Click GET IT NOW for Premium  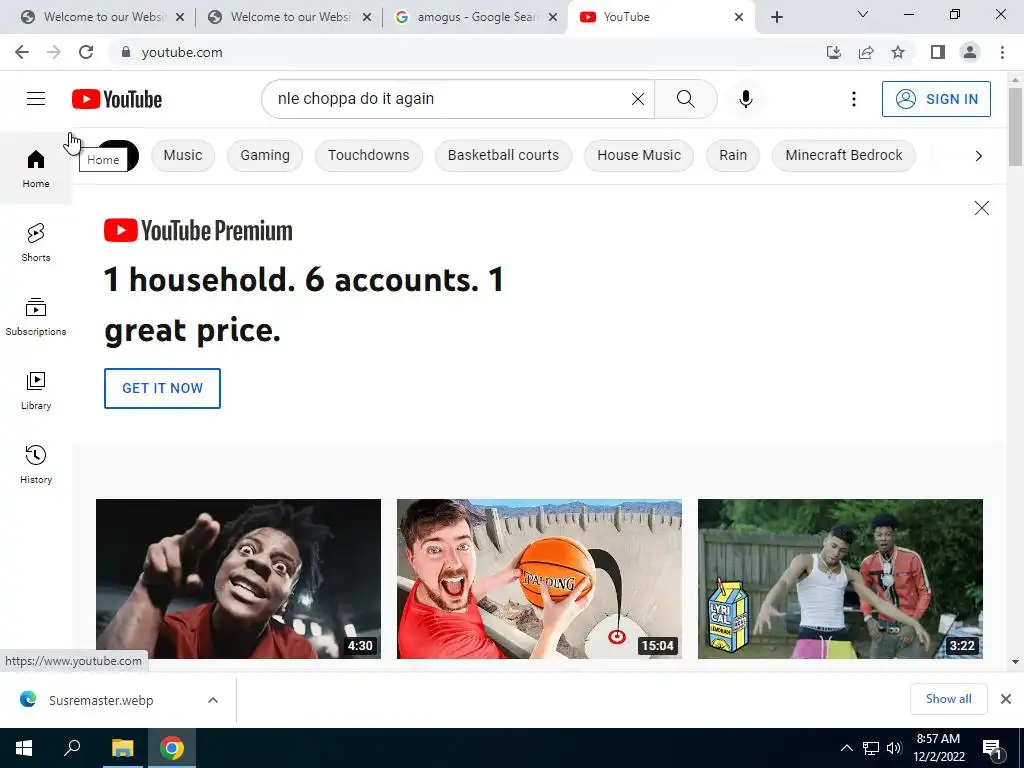click(x=162, y=388)
